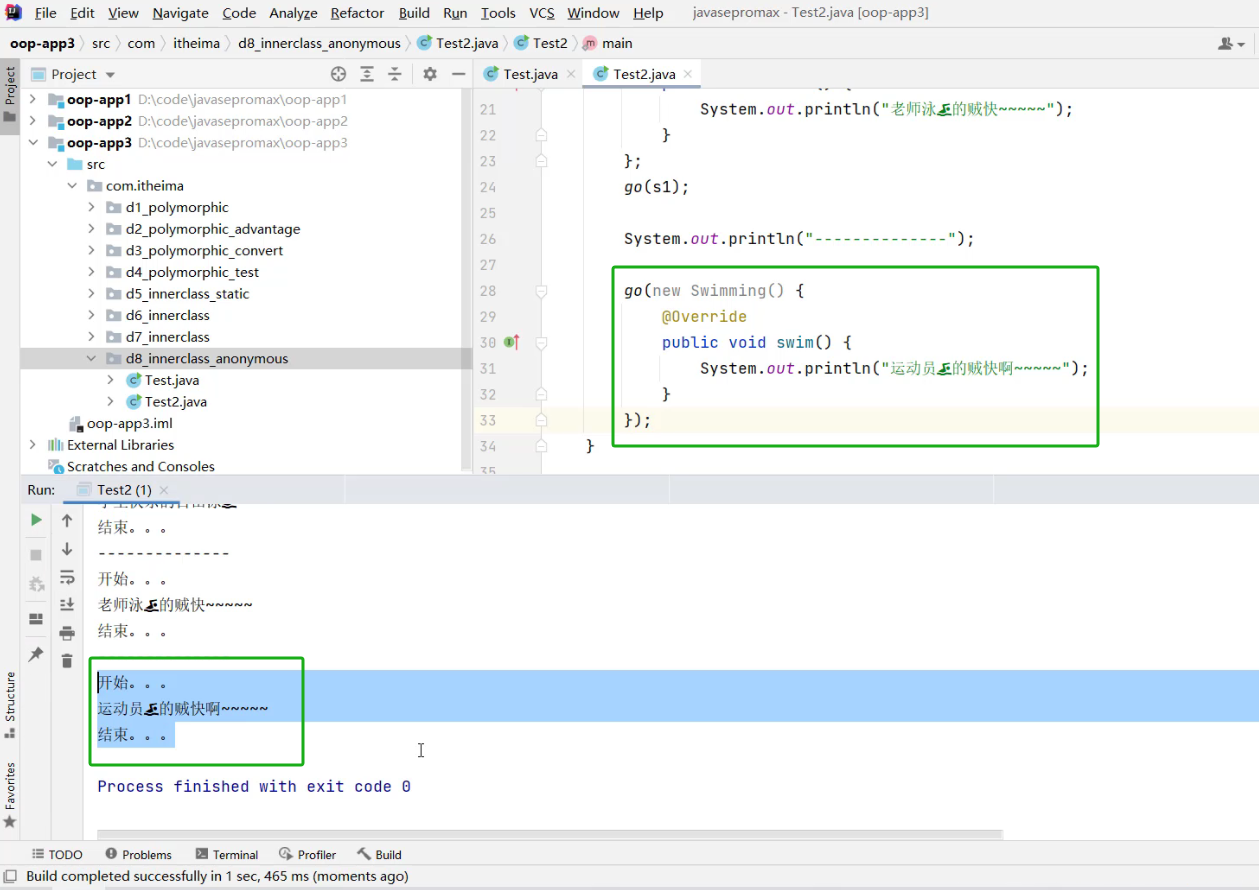Click the Collapse All icon in Project panel
Screen dimensions: 1259x890
point(395,74)
